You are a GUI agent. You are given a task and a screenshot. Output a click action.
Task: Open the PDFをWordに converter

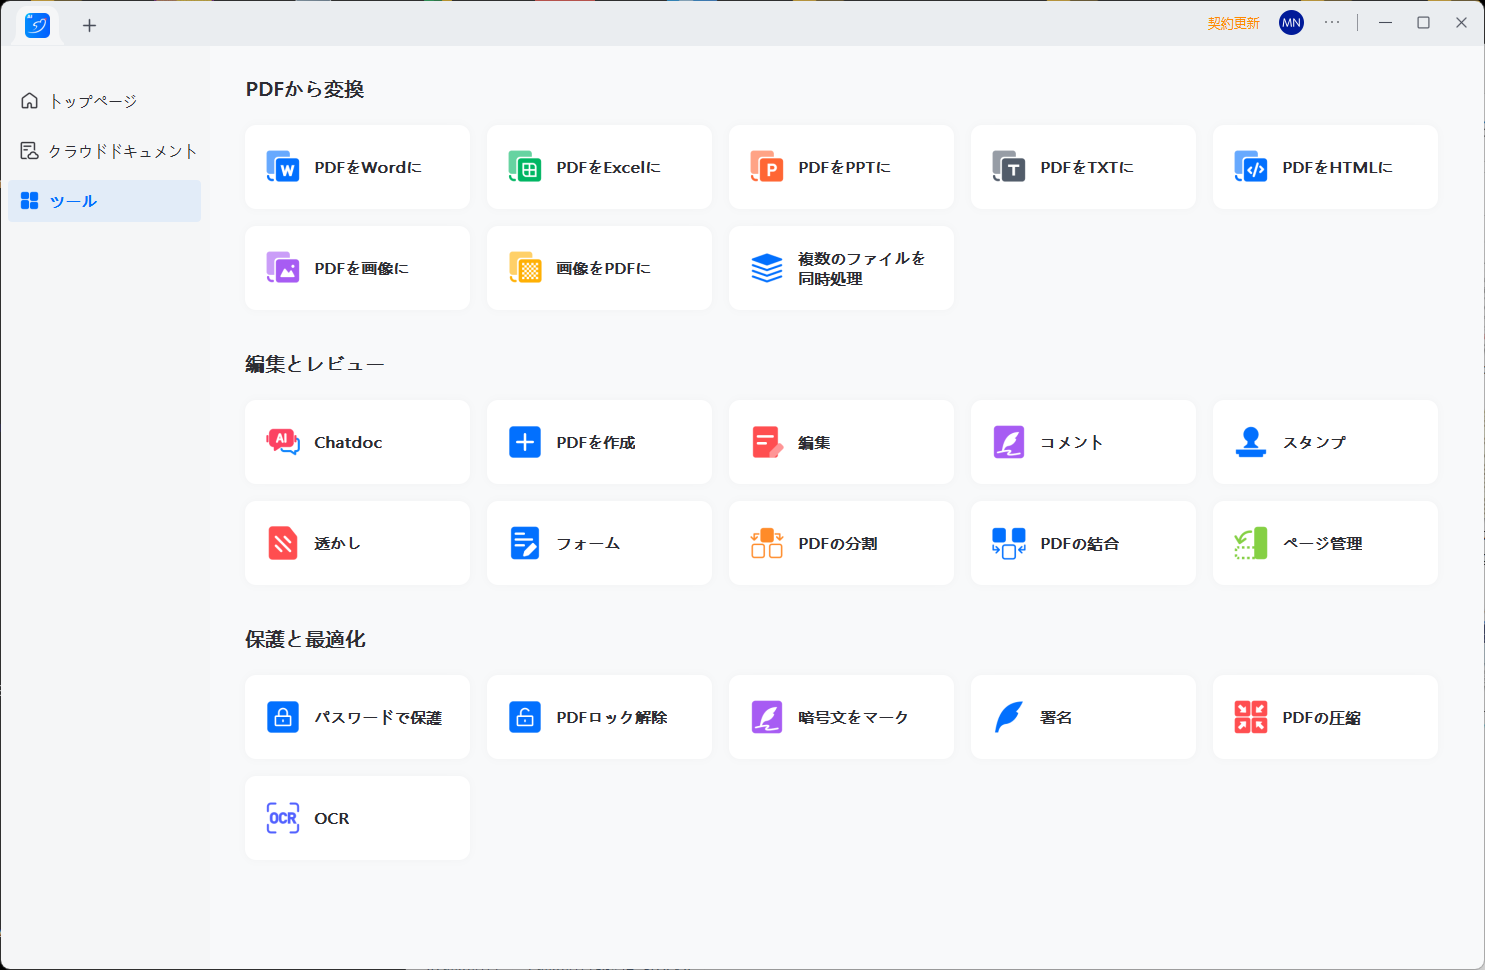(357, 167)
